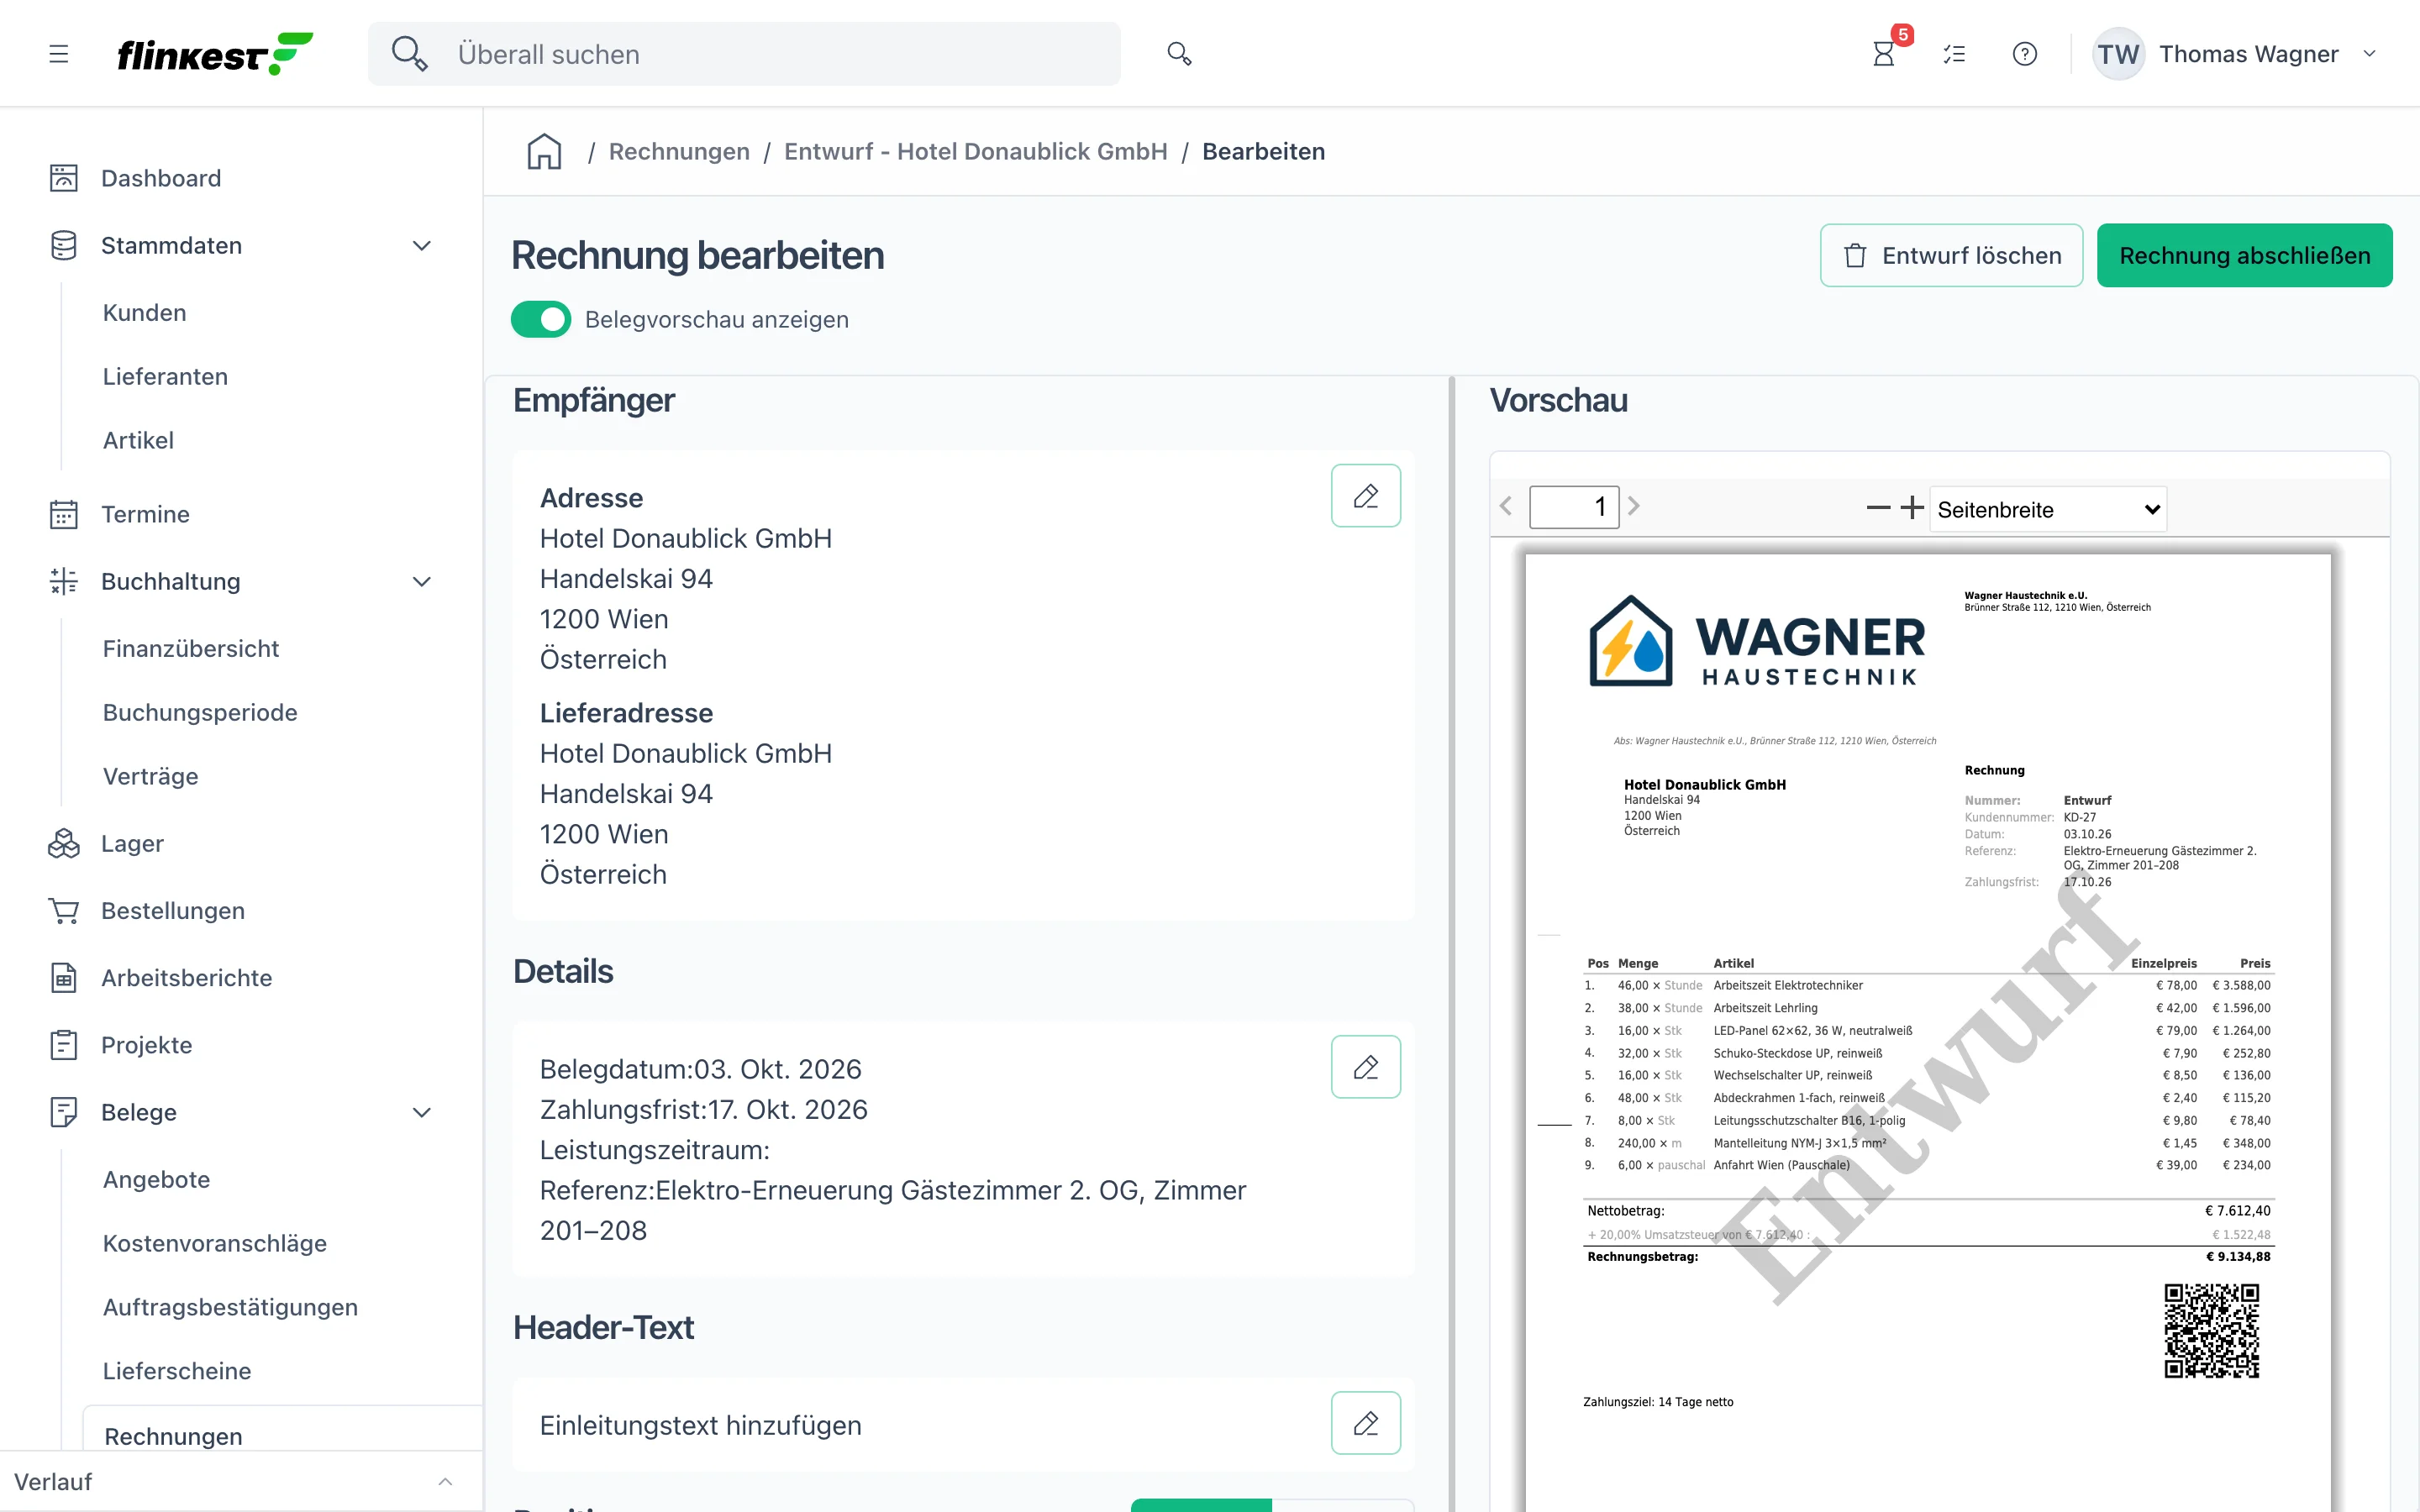2420x1512 pixels.
Task: Click the Stammdaten database icon
Action: (x=64, y=245)
